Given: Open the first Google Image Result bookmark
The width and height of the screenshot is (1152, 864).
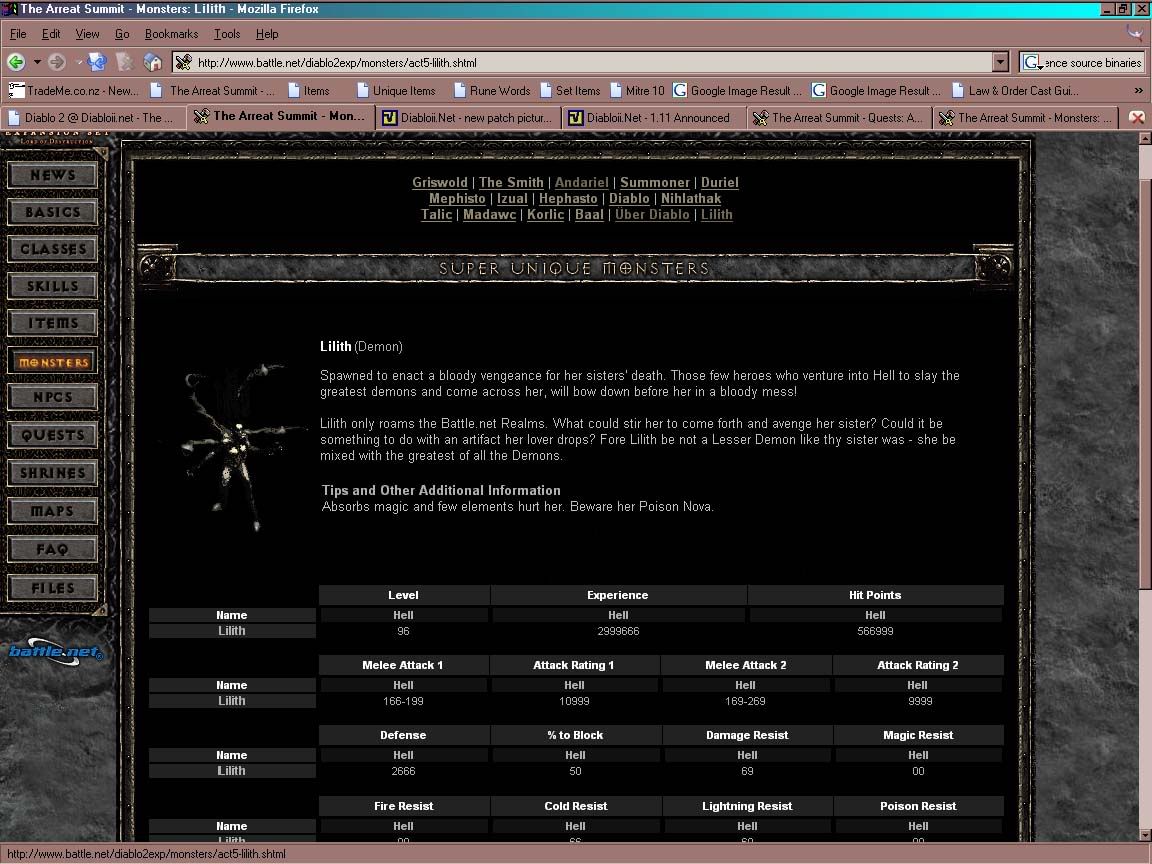Looking at the screenshot, I should coord(738,90).
